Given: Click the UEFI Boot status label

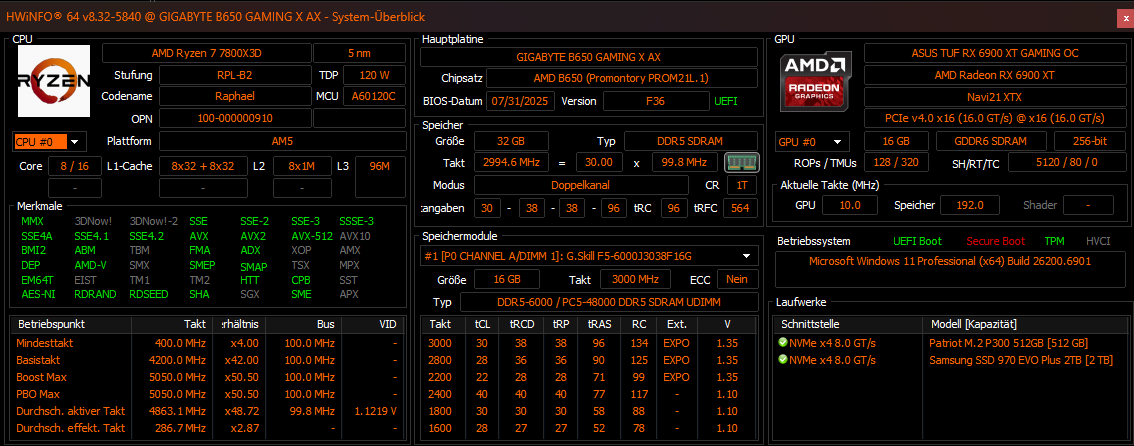Looking at the screenshot, I should [x=917, y=241].
